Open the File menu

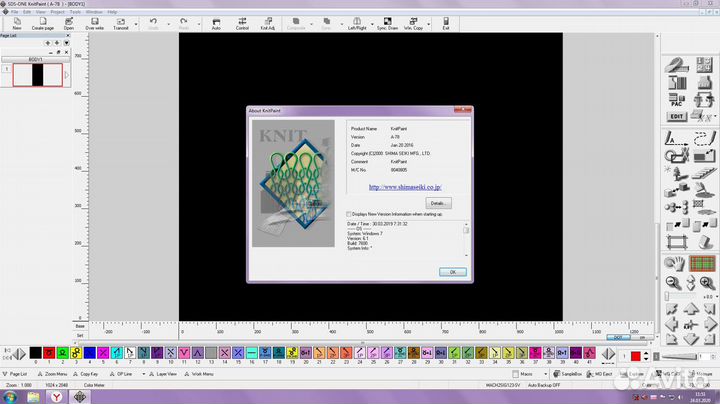15,12
